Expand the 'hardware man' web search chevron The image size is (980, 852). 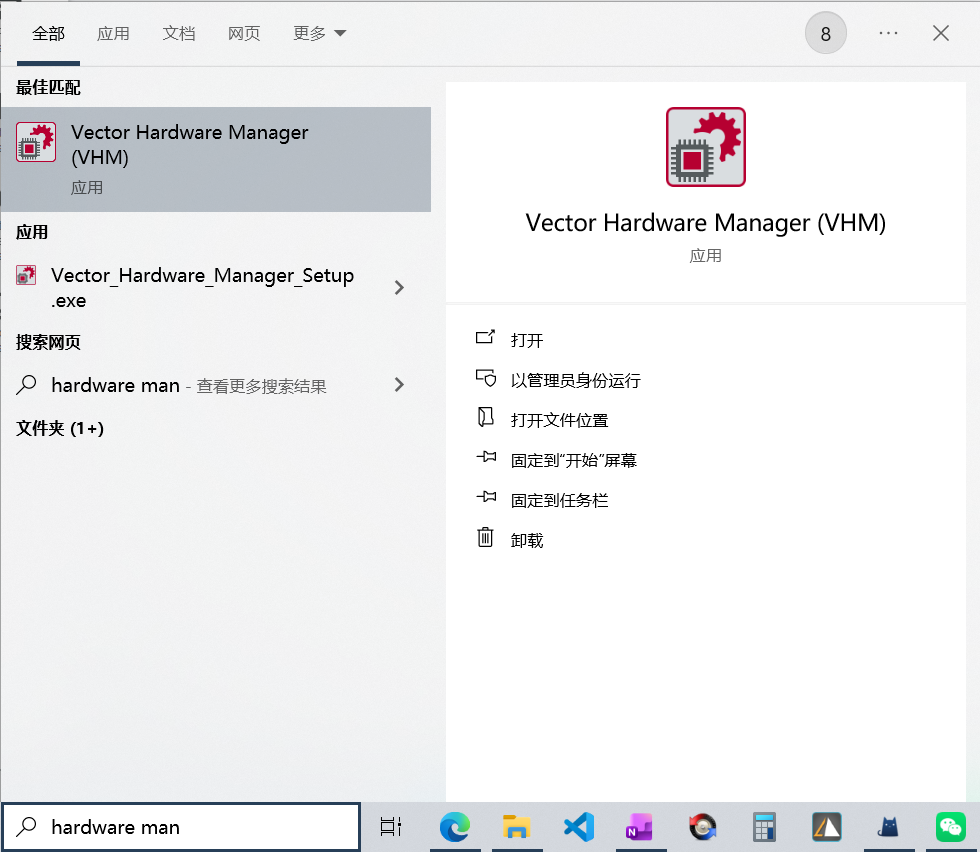pos(399,385)
